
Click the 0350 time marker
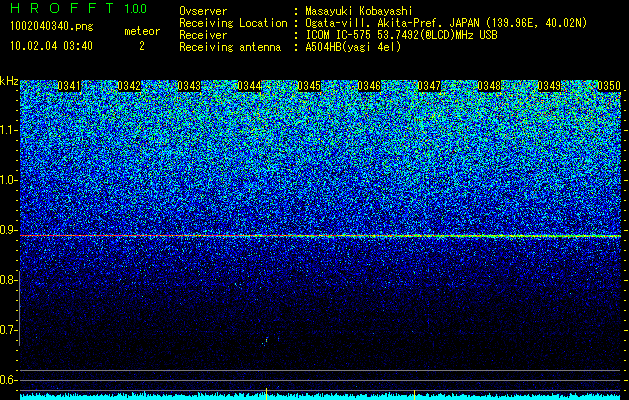[x=609, y=86]
